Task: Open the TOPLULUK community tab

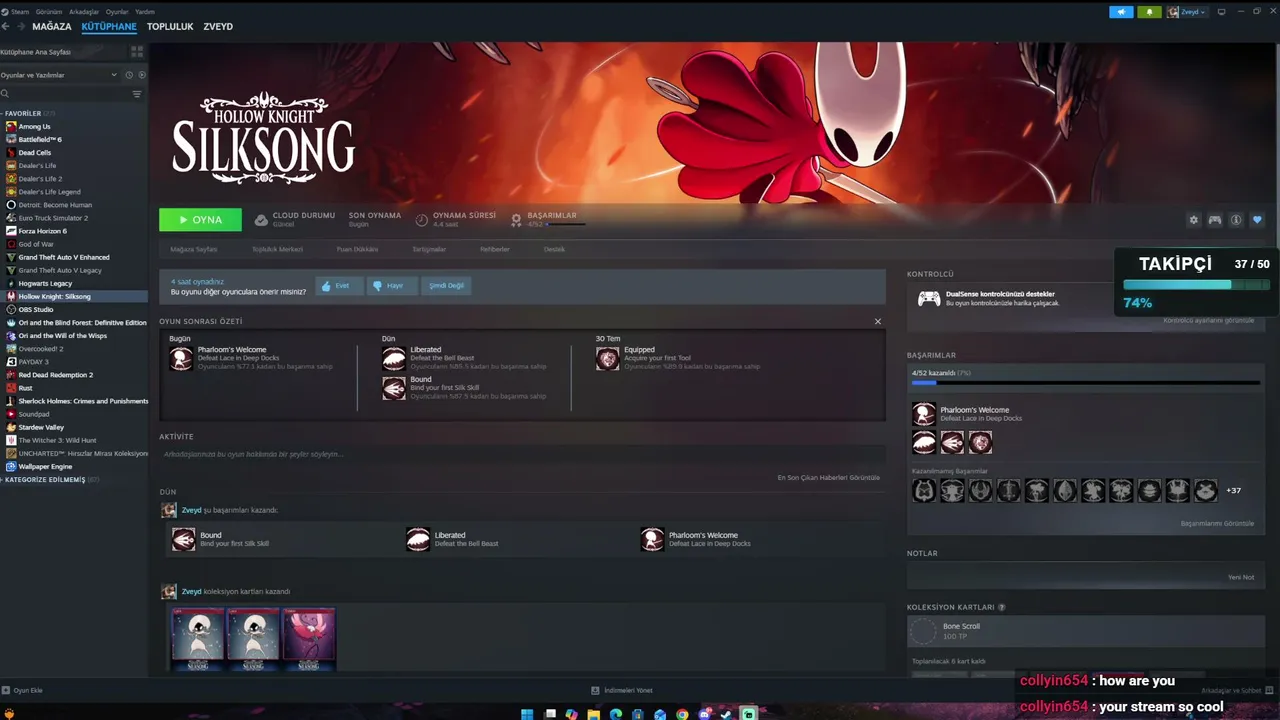Action: [x=170, y=26]
